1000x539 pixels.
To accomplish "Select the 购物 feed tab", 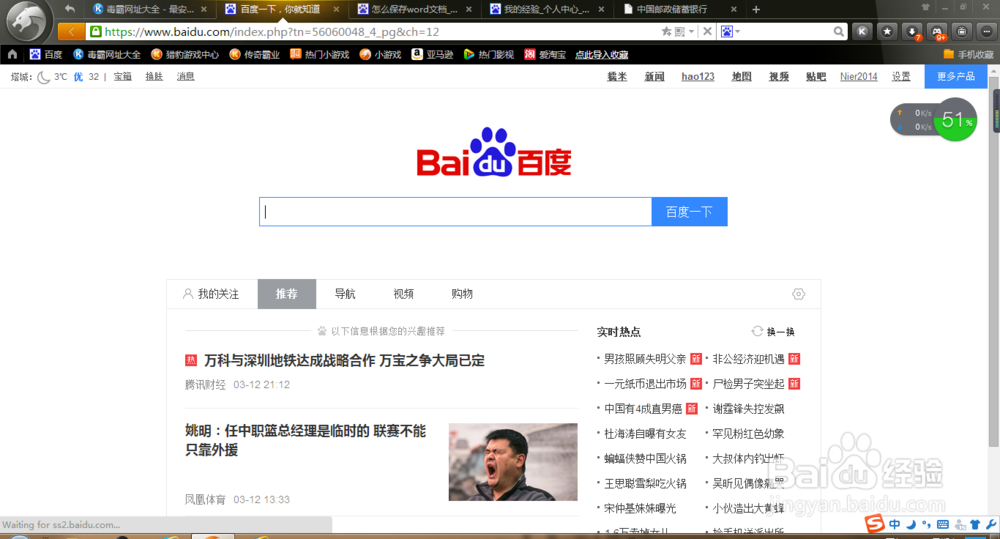I will (462, 294).
